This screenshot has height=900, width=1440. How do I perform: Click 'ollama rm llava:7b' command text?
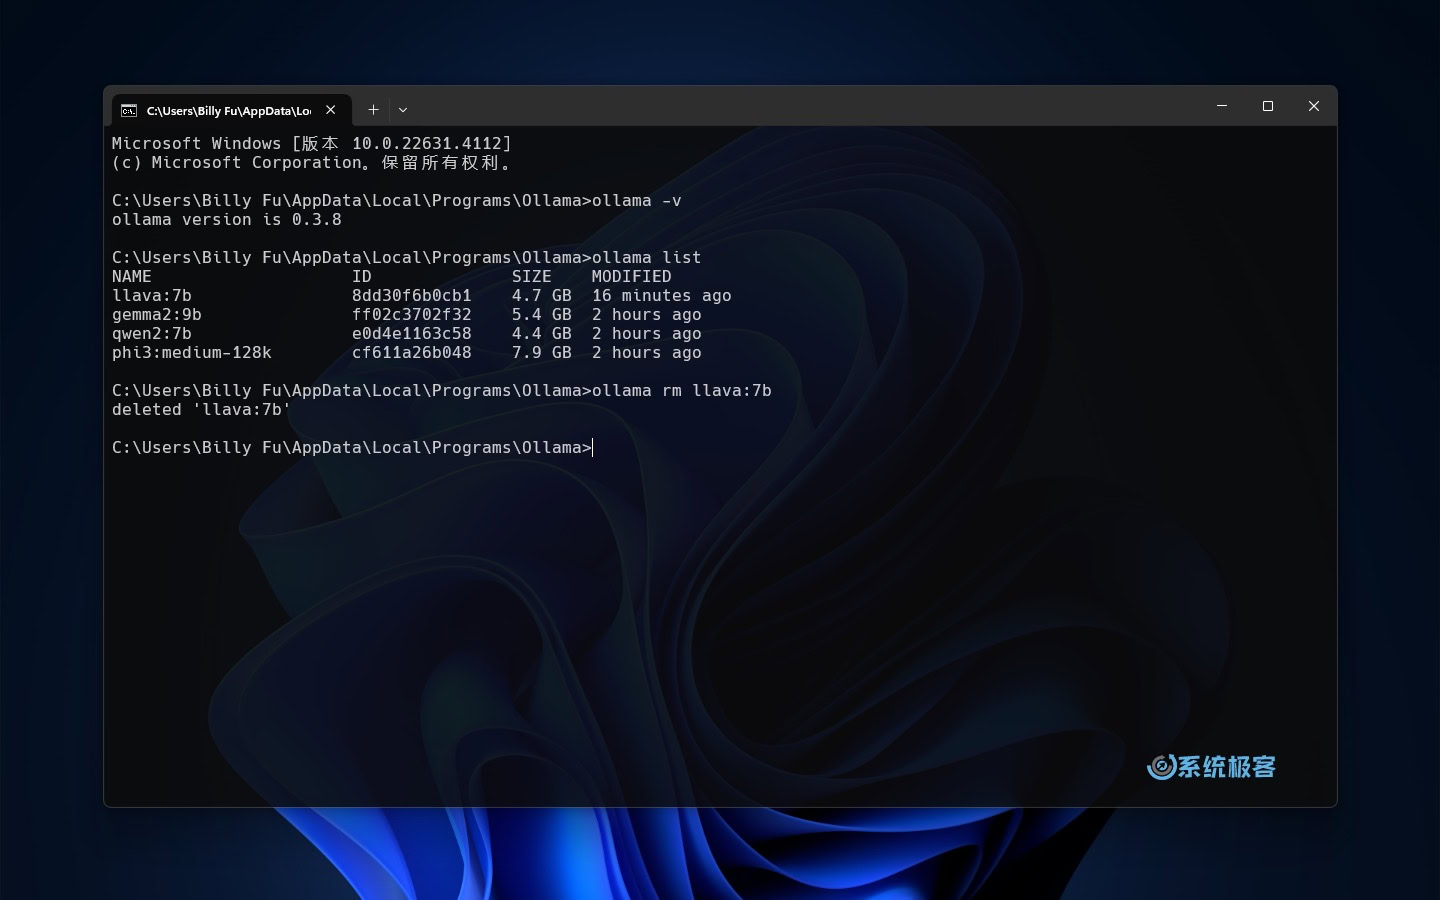pos(682,390)
